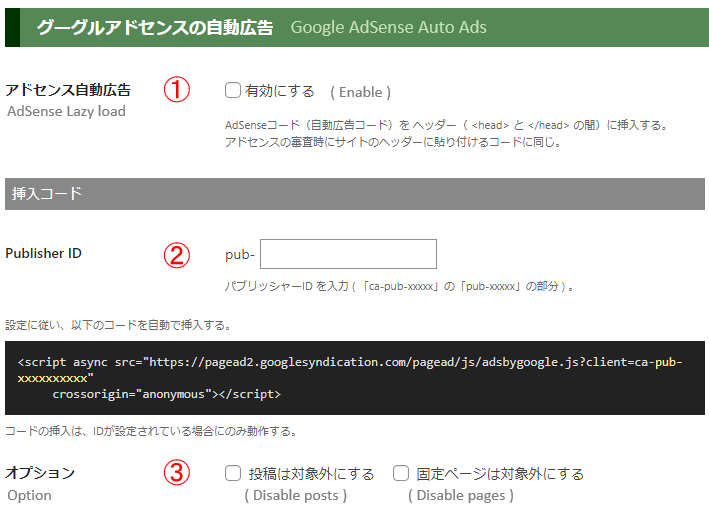Click the script code snippet block
The width and height of the screenshot is (709, 513).
click(x=354, y=378)
